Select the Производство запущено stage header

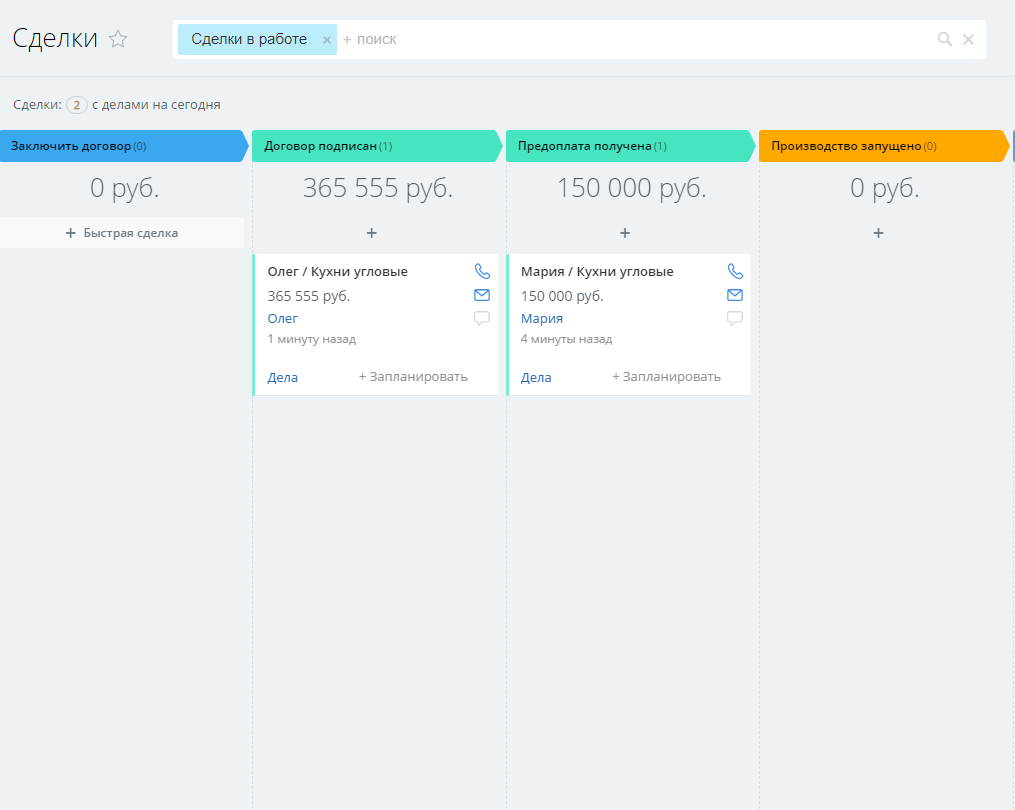[x=882, y=146]
